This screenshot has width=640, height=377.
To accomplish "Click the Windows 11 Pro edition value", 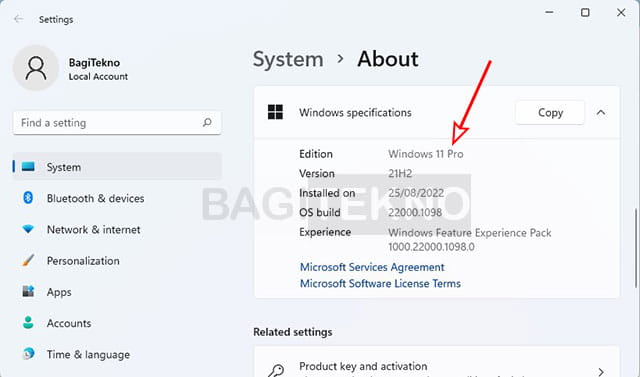I will point(426,154).
